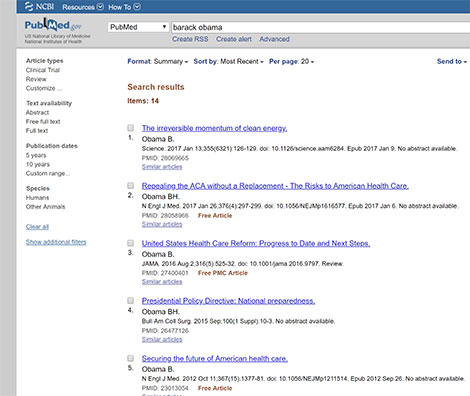Screen dimensions: 470x396
Task: Click the Clear all filters link
Action: point(37,227)
